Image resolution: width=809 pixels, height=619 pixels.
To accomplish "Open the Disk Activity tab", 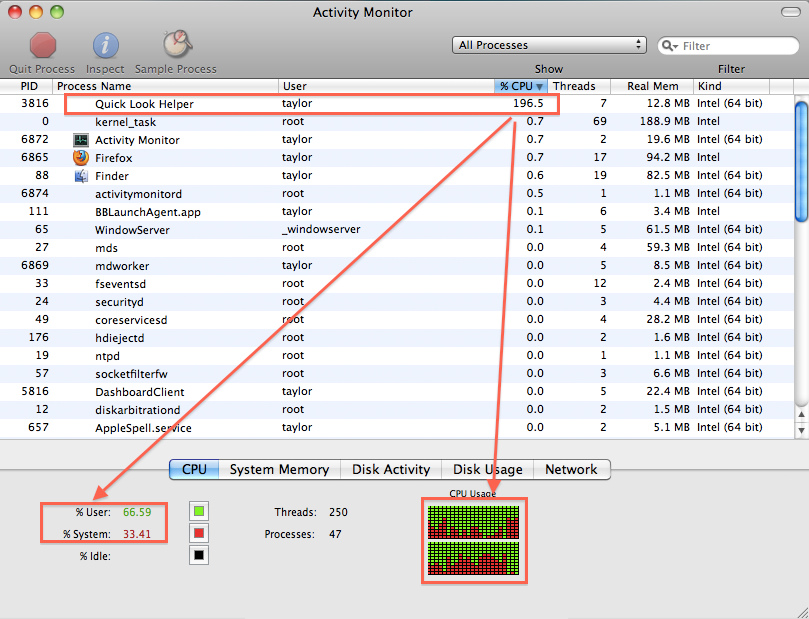I will pos(391,469).
